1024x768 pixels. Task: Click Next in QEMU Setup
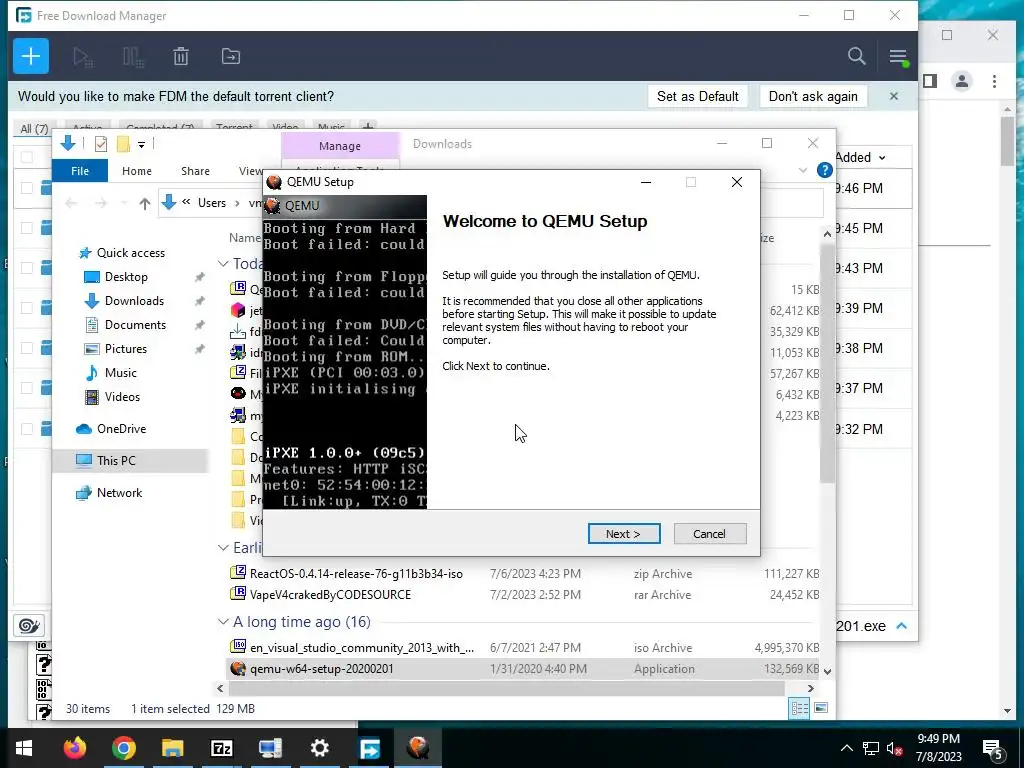pyautogui.click(x=624, y=534)
